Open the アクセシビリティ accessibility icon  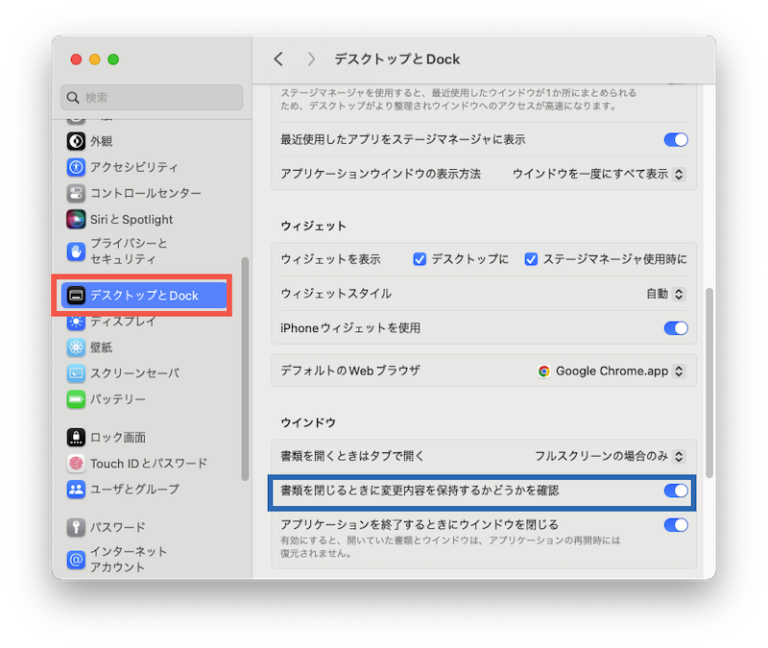coord(76,167)
